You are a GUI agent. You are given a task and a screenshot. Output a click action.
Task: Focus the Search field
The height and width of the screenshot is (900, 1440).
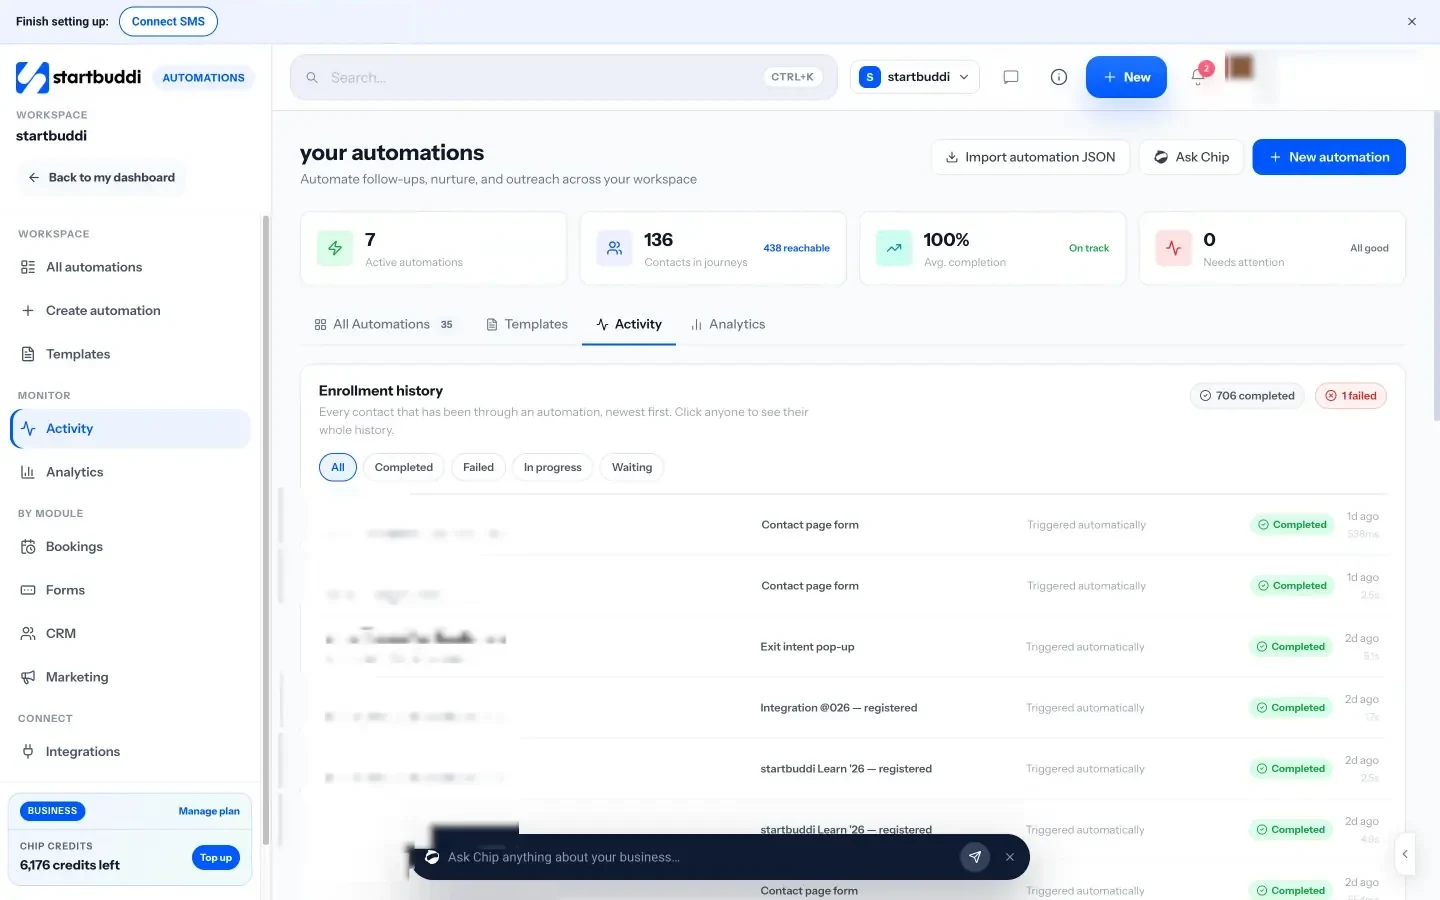[x=564, y=77]
